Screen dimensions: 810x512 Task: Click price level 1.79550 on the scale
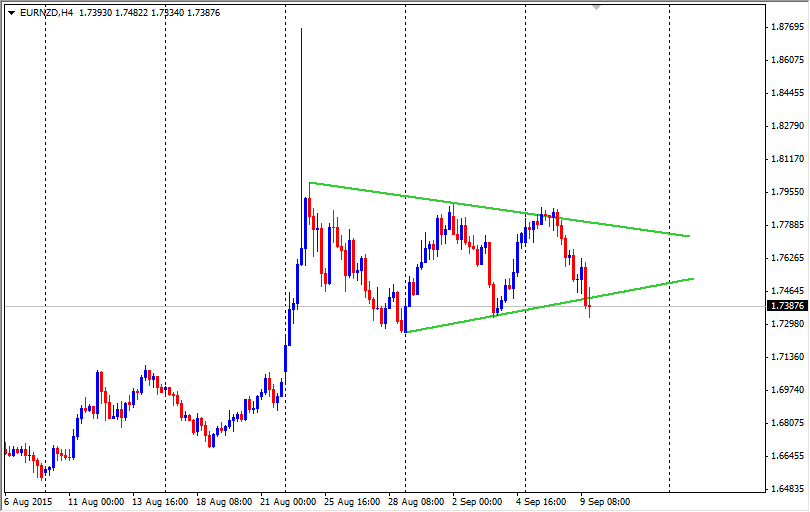tap(788, 192)
